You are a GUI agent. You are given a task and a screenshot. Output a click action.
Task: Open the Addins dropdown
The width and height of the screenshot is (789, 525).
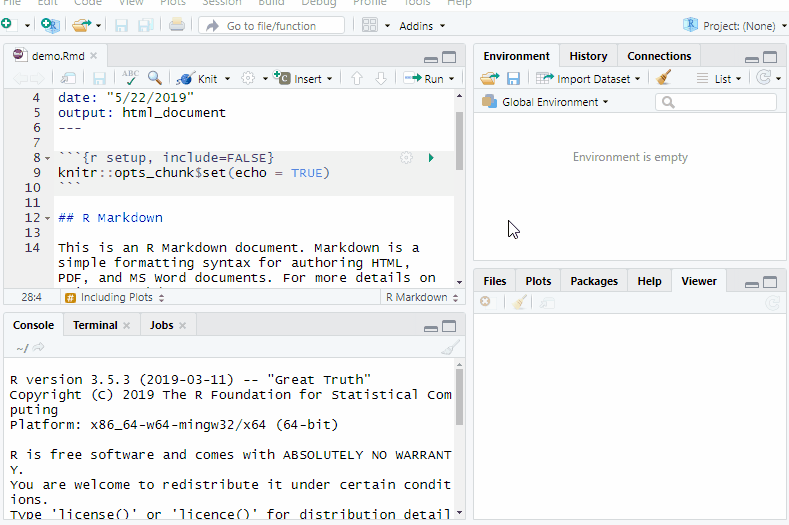(x=422, y=26)
